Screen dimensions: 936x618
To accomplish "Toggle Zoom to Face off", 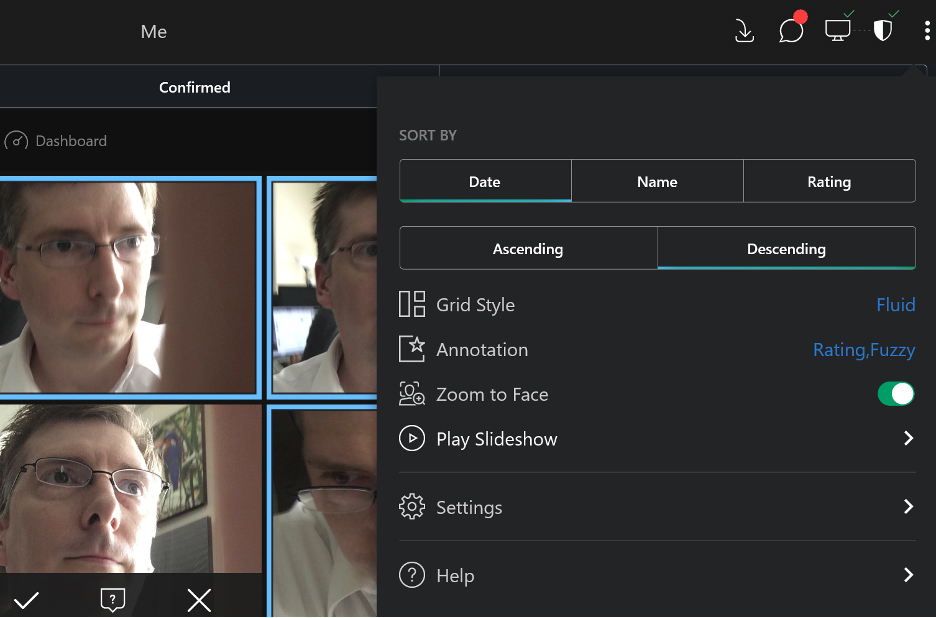I will tap(896, 393).
